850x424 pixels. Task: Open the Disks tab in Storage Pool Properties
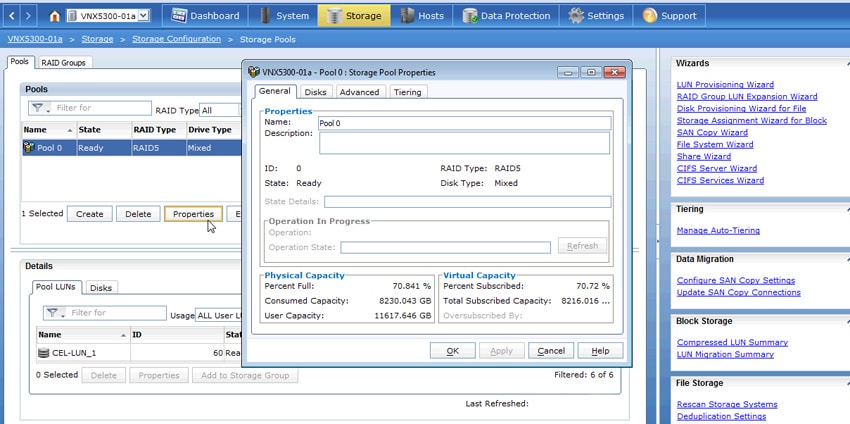click(315, 92)
